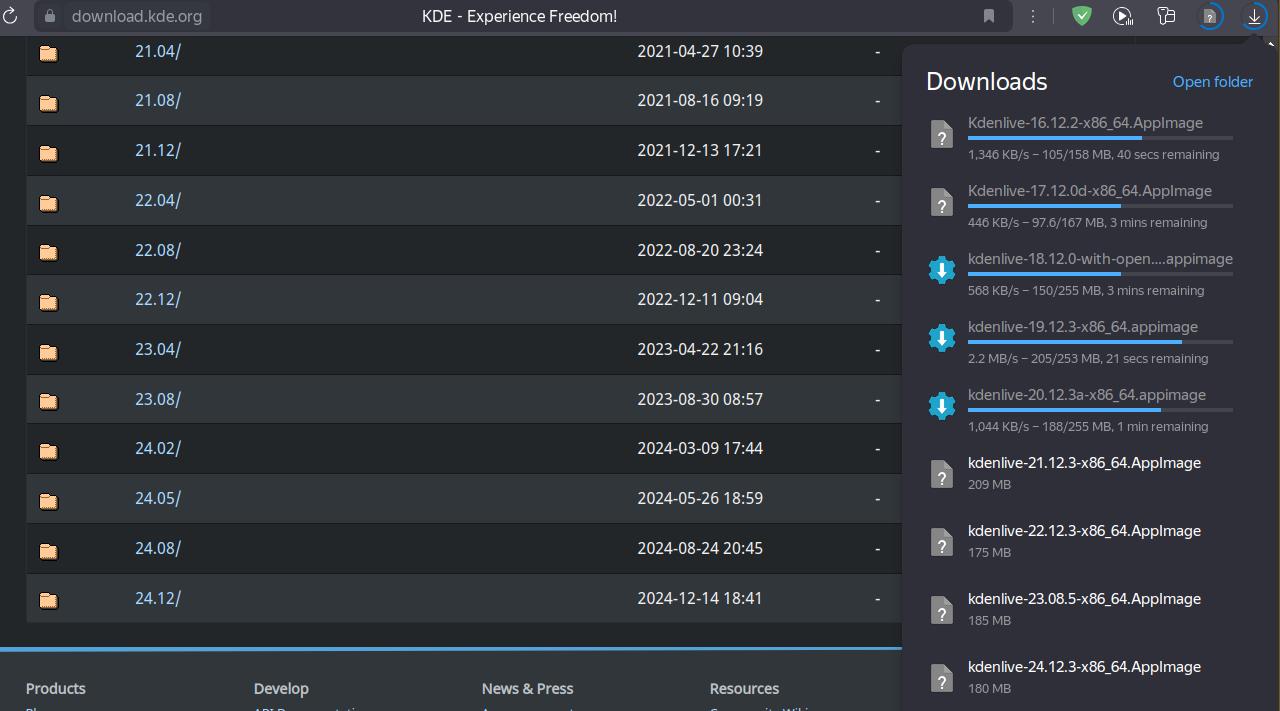This screenshot has height=711, width=1280.
Task: Open the 24.05/ release folder link
Action: [x=158, y=498]
